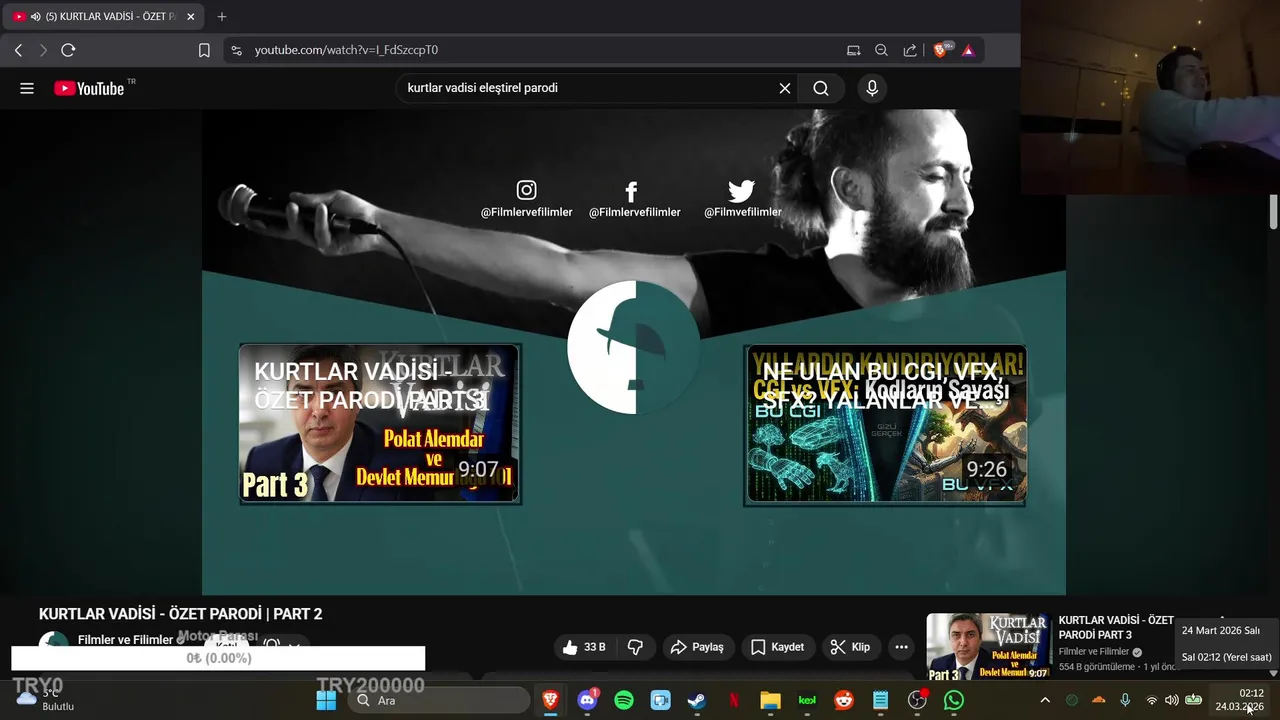Share this page from address bar
Viewport: 1280px width, 720px height.
click(x=910, y=50)
